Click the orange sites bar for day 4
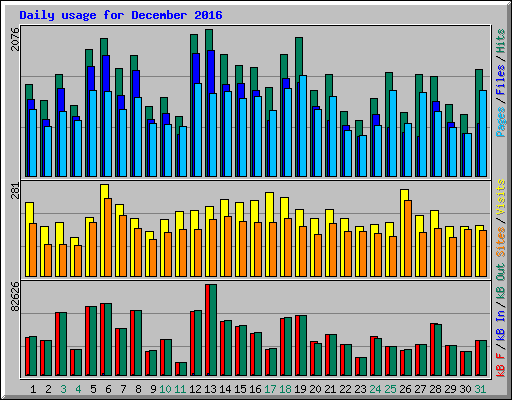The height and width of the screenshot is (400, 512). point(78,261)
